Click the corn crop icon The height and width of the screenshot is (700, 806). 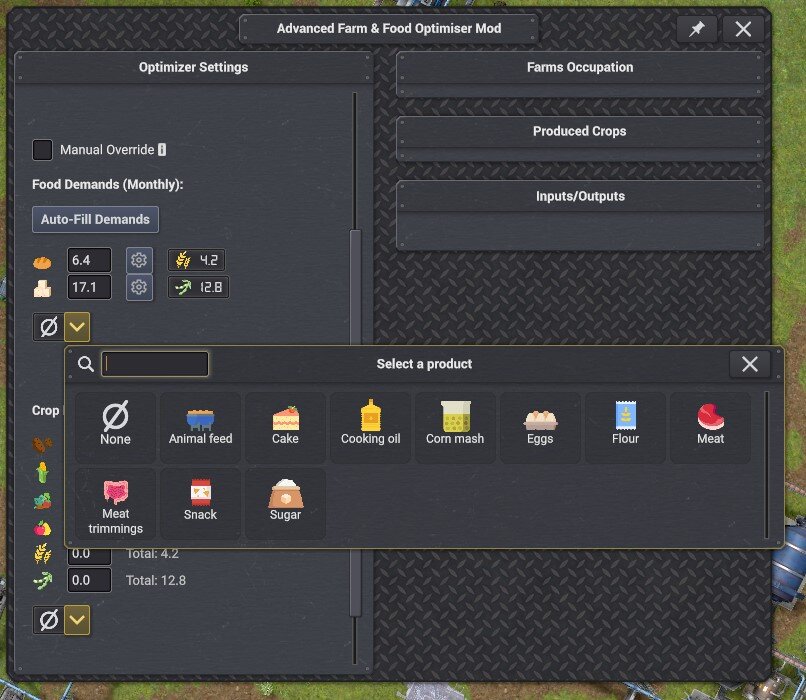point(42,472)
